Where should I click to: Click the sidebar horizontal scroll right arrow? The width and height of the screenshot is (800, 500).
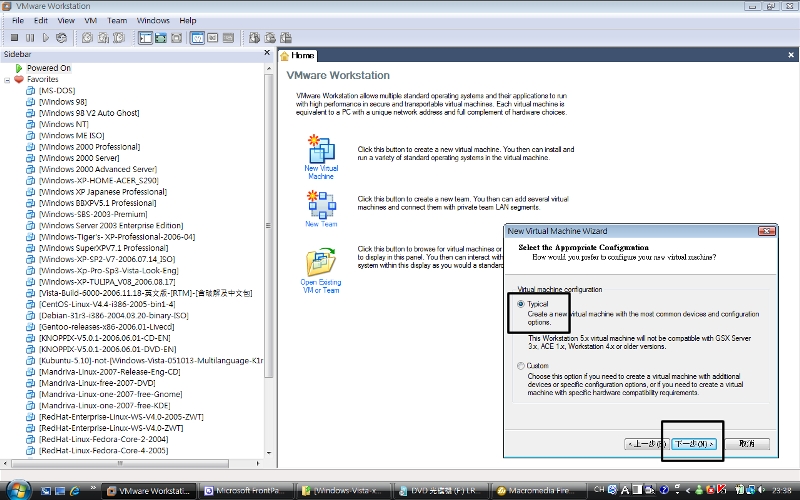pyautogui.click(x=258, y=463)
